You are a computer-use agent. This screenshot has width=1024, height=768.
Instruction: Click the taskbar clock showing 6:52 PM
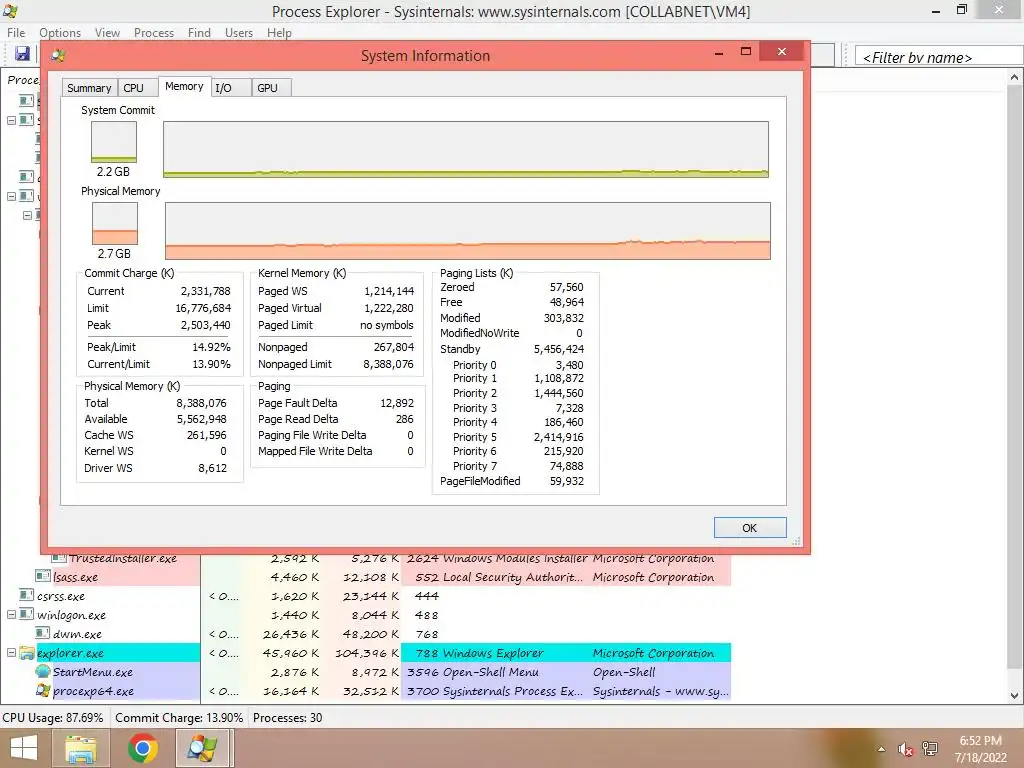pyautogui.click(x=980, y=749)
